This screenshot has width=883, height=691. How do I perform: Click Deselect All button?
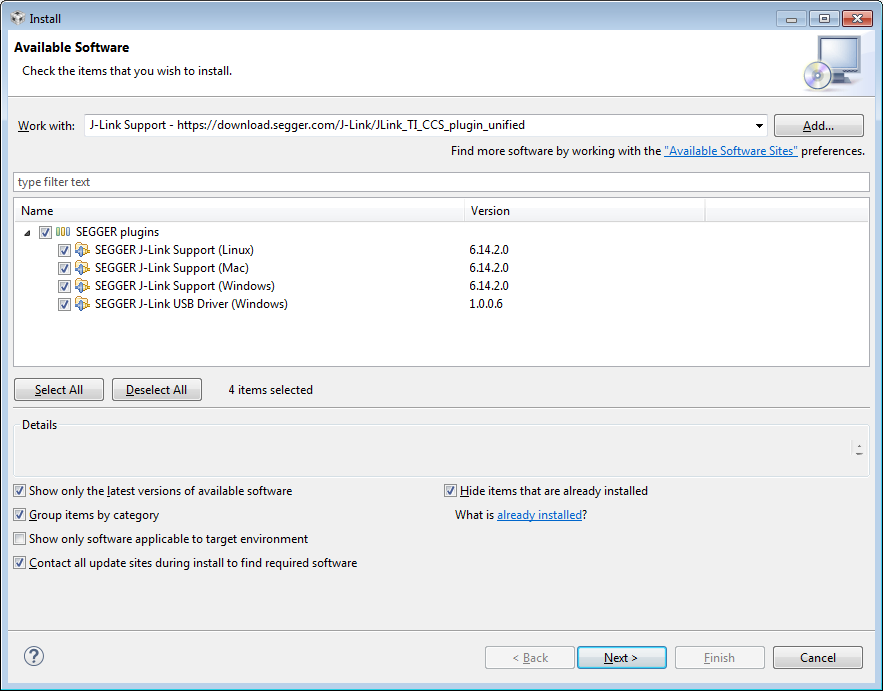pos(157,390)
